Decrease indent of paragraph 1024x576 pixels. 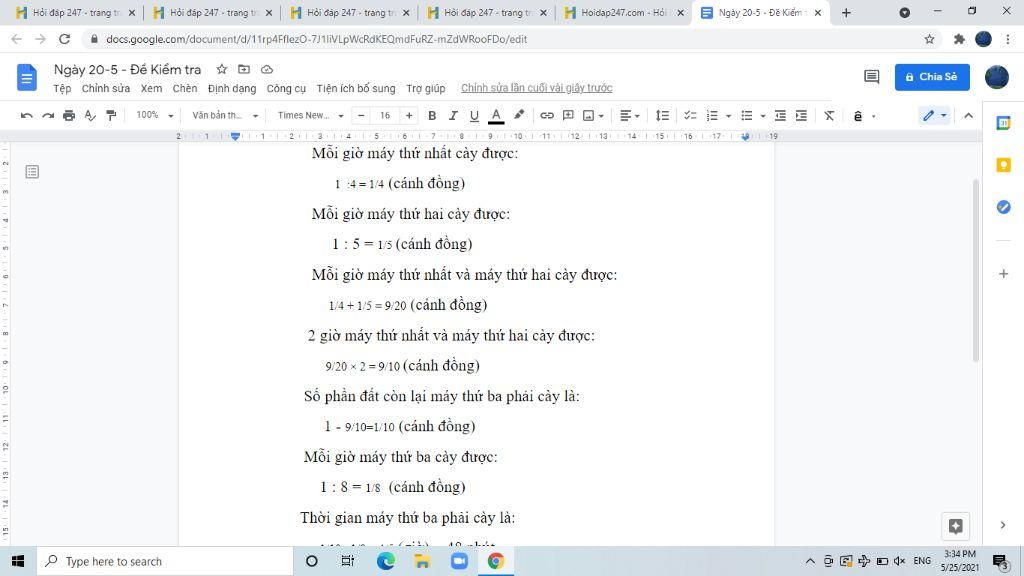(780, 116)
